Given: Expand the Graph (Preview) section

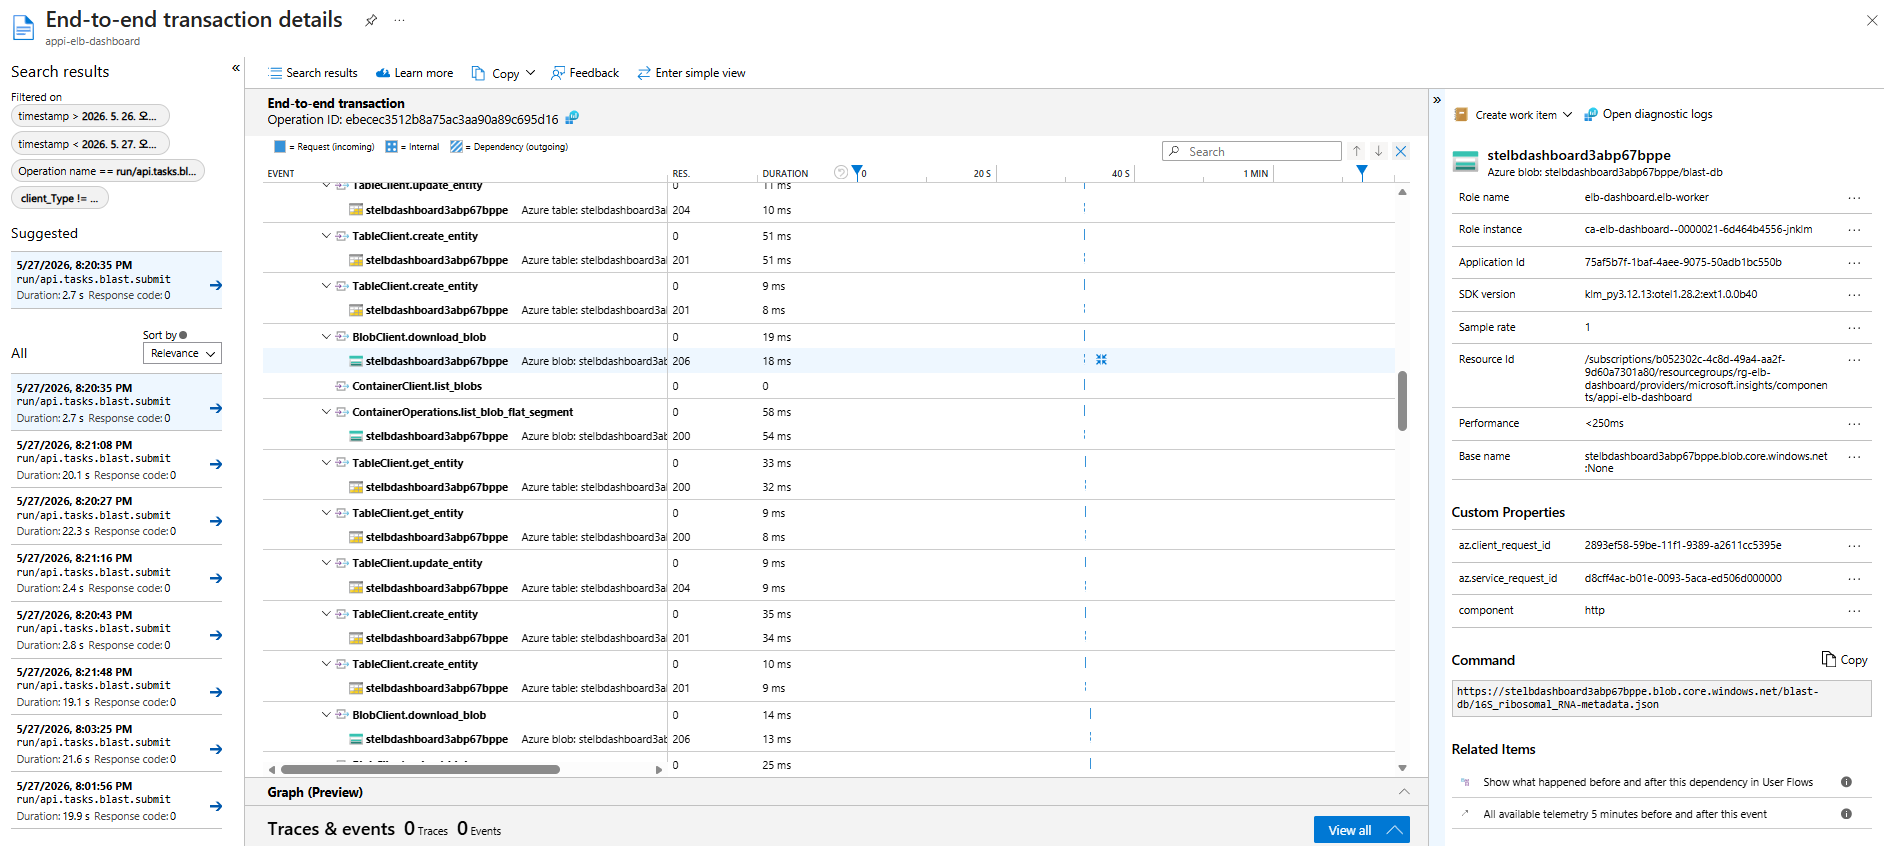Looking at the screenshot, I should tap(1404, 792).
